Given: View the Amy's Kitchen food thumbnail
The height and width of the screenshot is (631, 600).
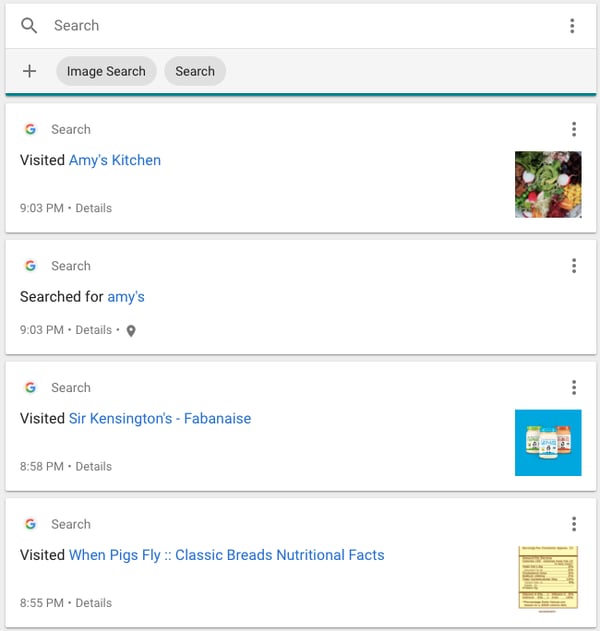Looking at the screenshot, I should pyautogui.click(x=548, y=184).
